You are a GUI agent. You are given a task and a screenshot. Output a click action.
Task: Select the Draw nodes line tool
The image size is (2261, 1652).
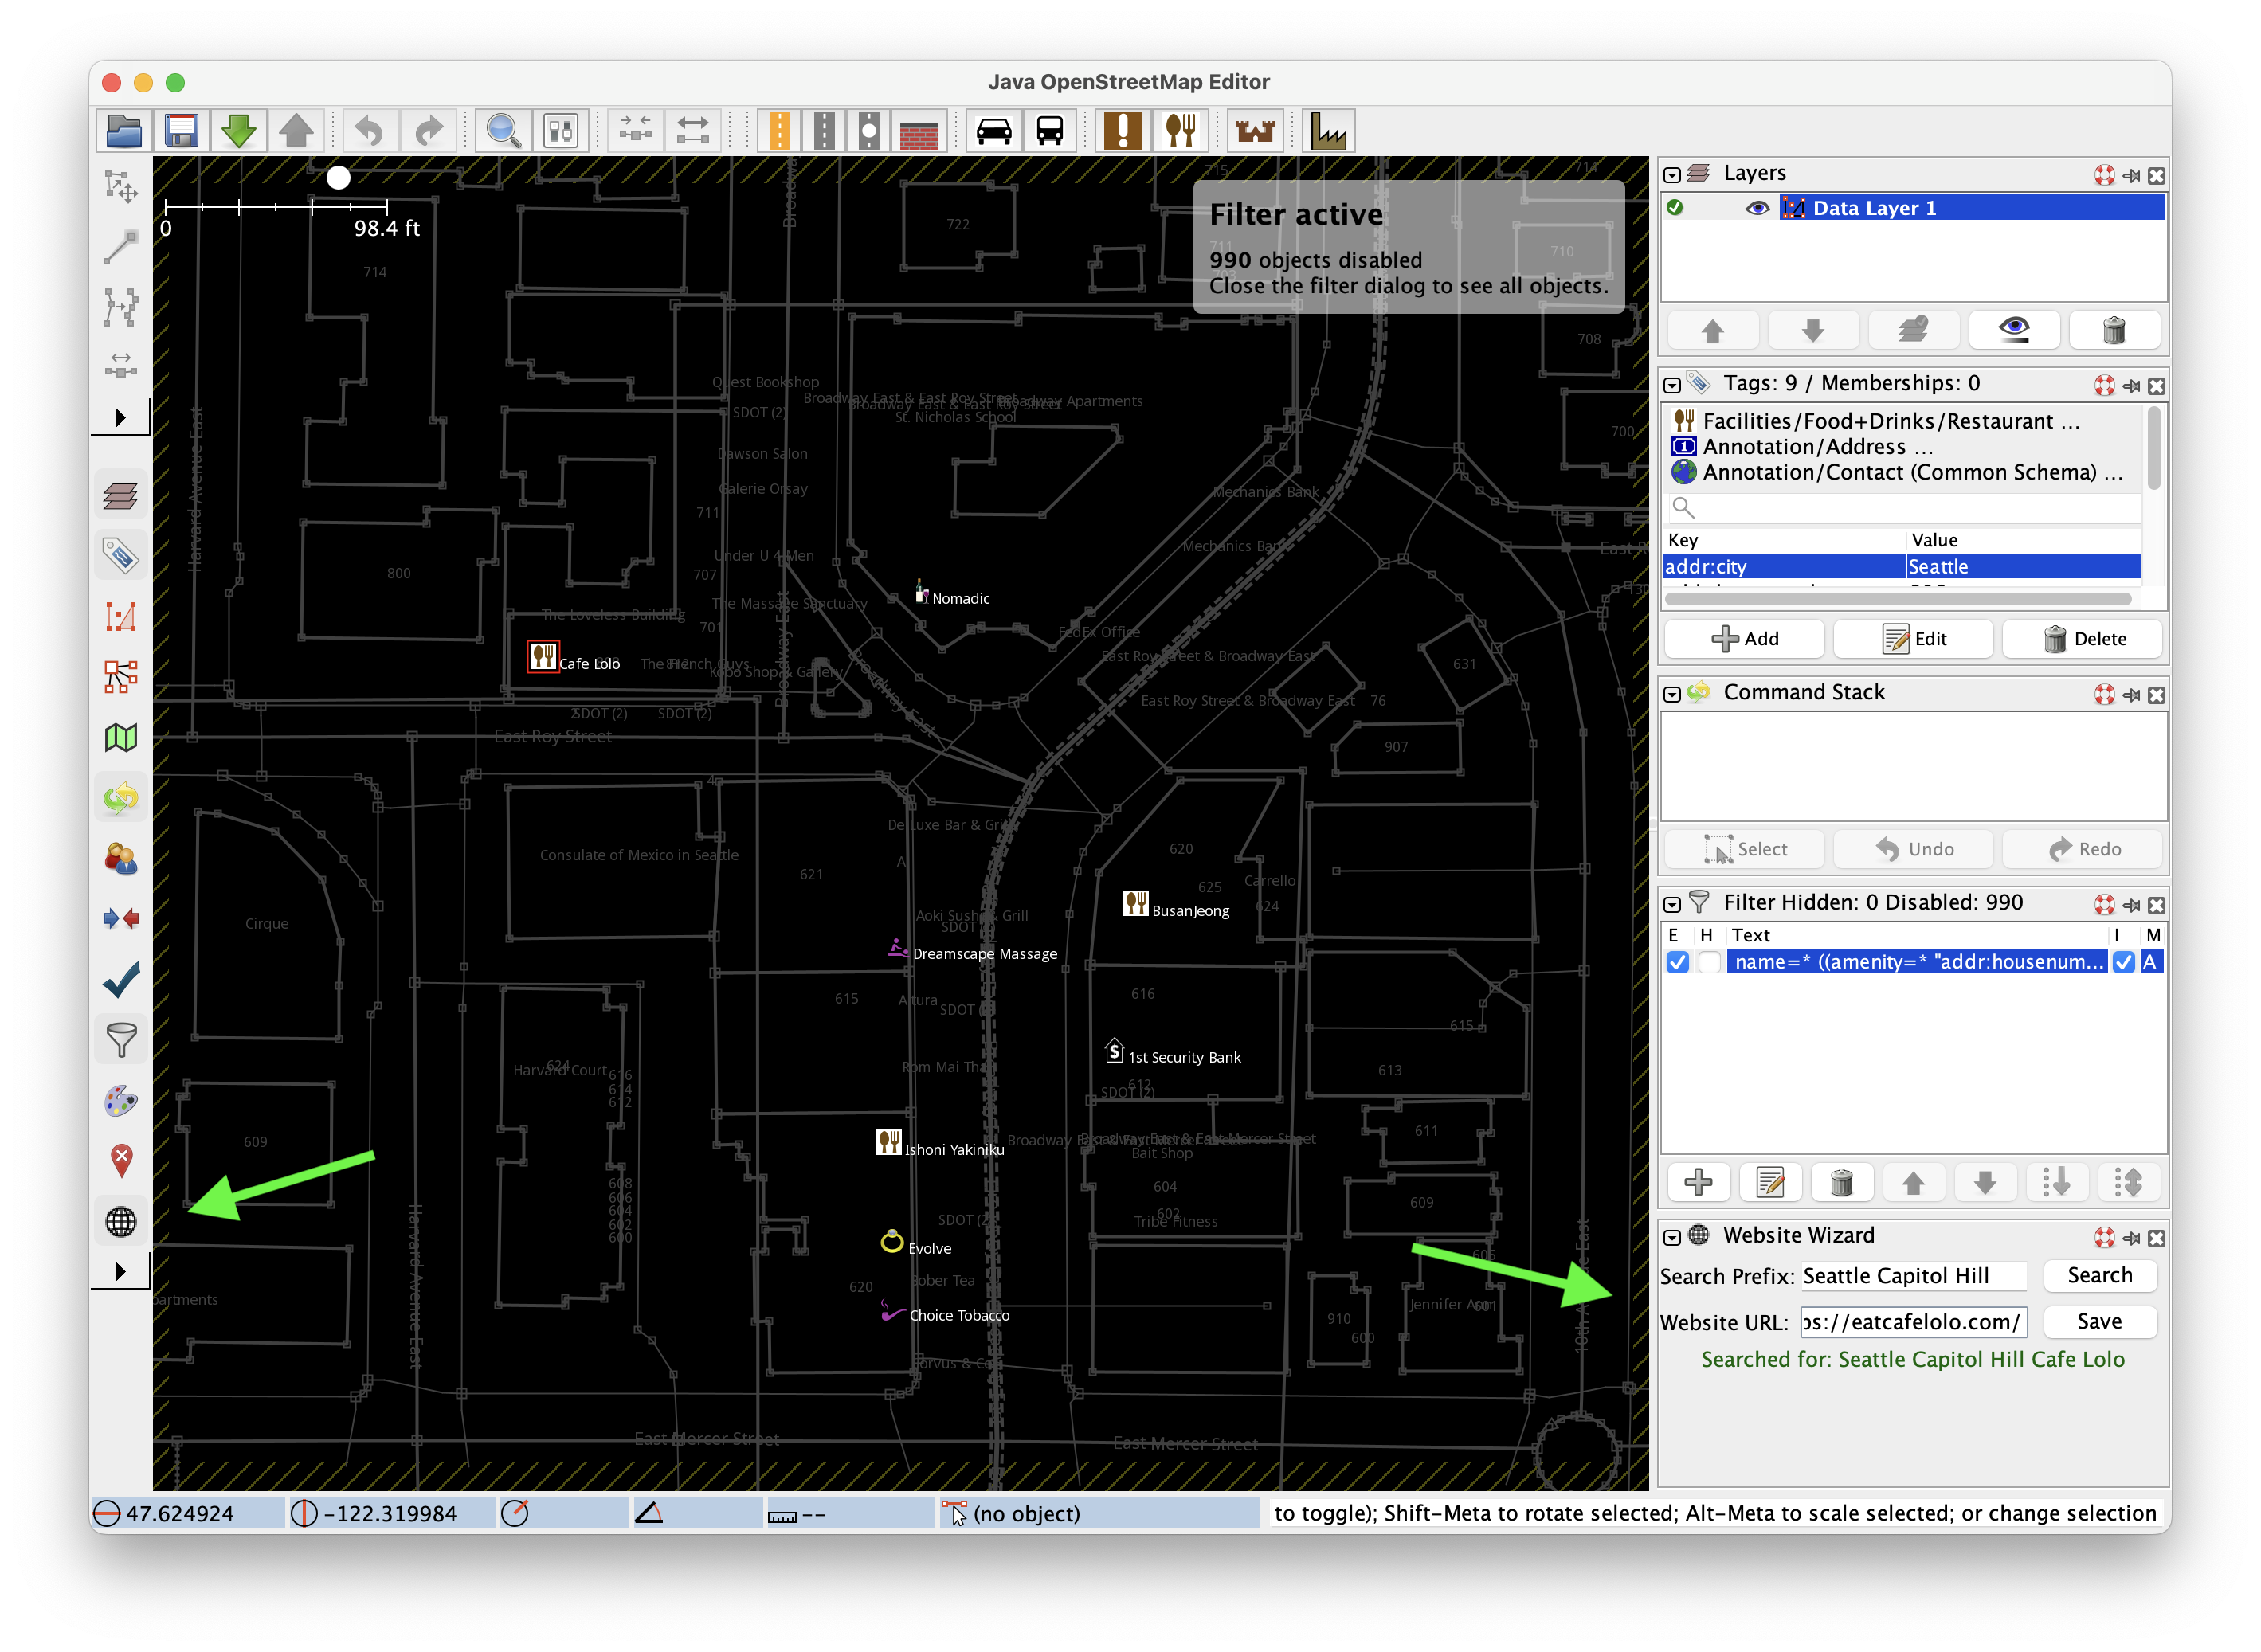[121, 246]
